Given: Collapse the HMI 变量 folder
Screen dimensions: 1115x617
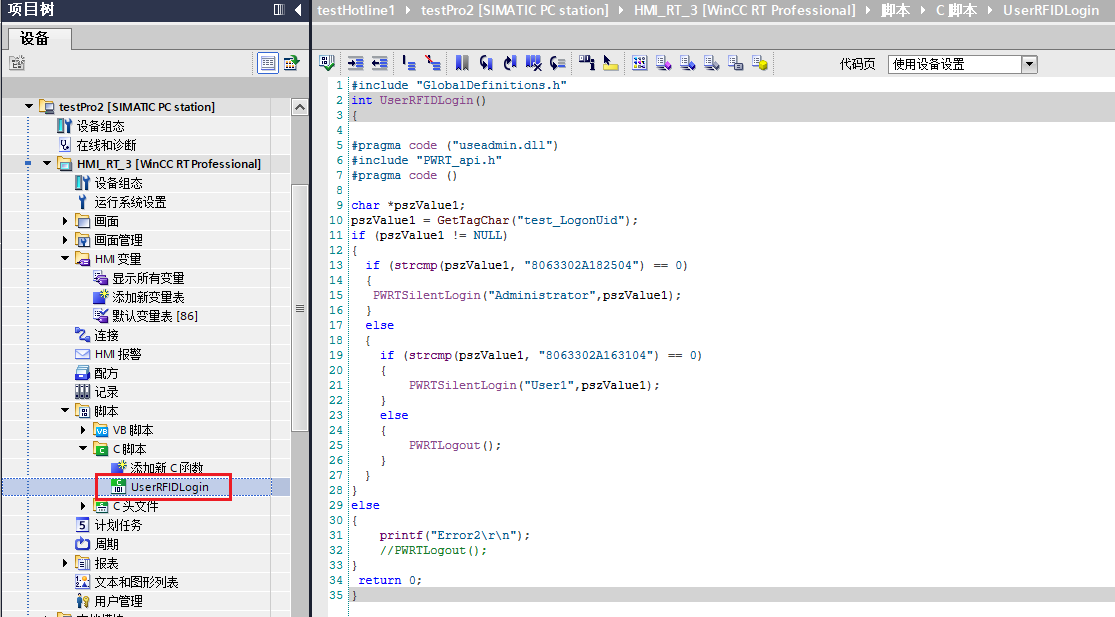Looking at the screenshot, I should pos(66,259).
